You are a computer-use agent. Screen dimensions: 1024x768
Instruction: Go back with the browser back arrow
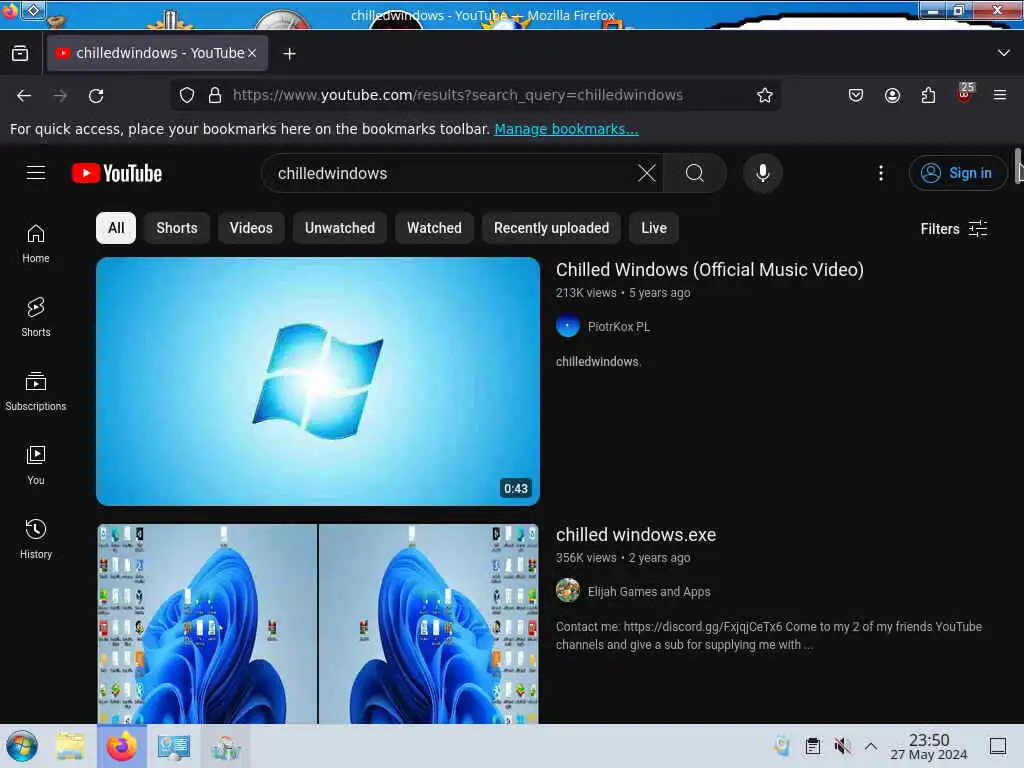[x=24, y=95]
